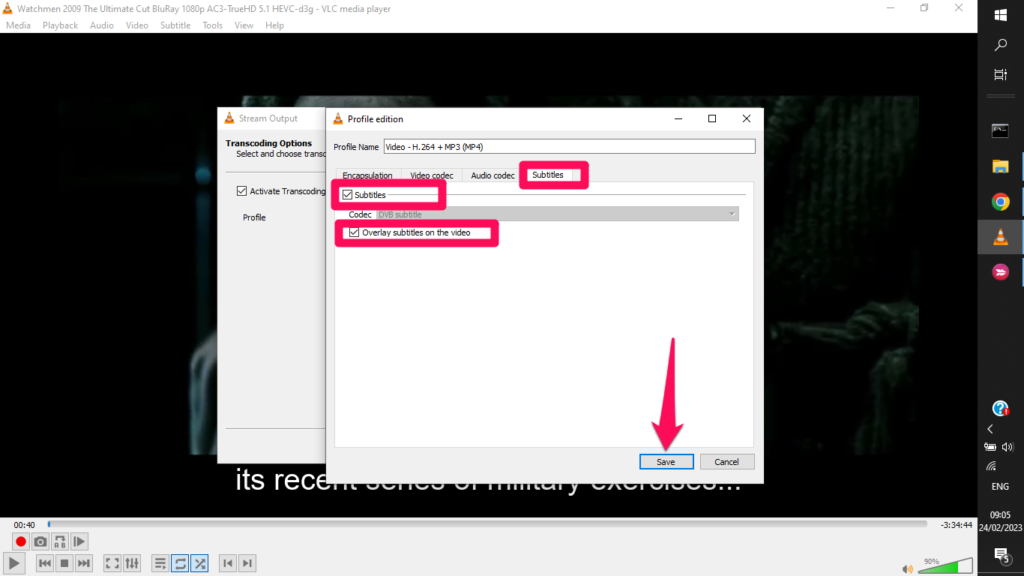
Task: Open notification center
Action: pos(1000,556)
